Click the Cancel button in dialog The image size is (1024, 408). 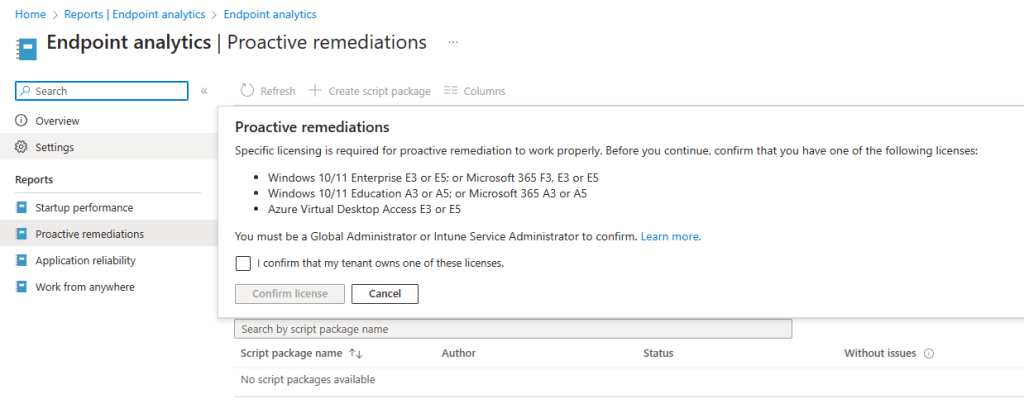pos(384,294)
